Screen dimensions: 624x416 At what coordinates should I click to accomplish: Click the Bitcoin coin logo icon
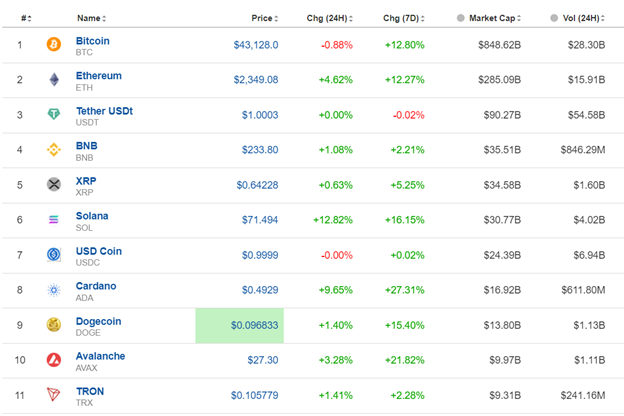pos(54,44)
